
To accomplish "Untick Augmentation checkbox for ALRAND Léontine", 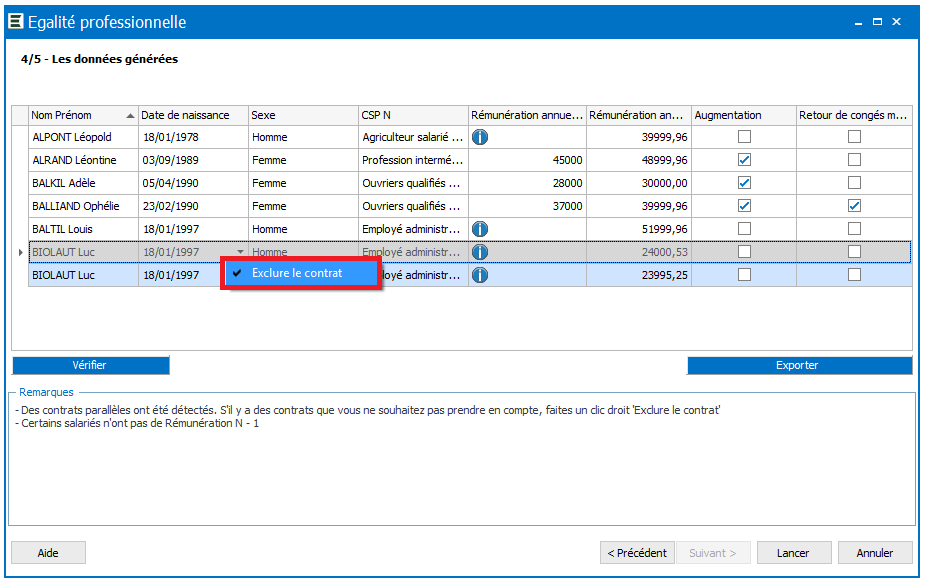I will click(744, 160).
